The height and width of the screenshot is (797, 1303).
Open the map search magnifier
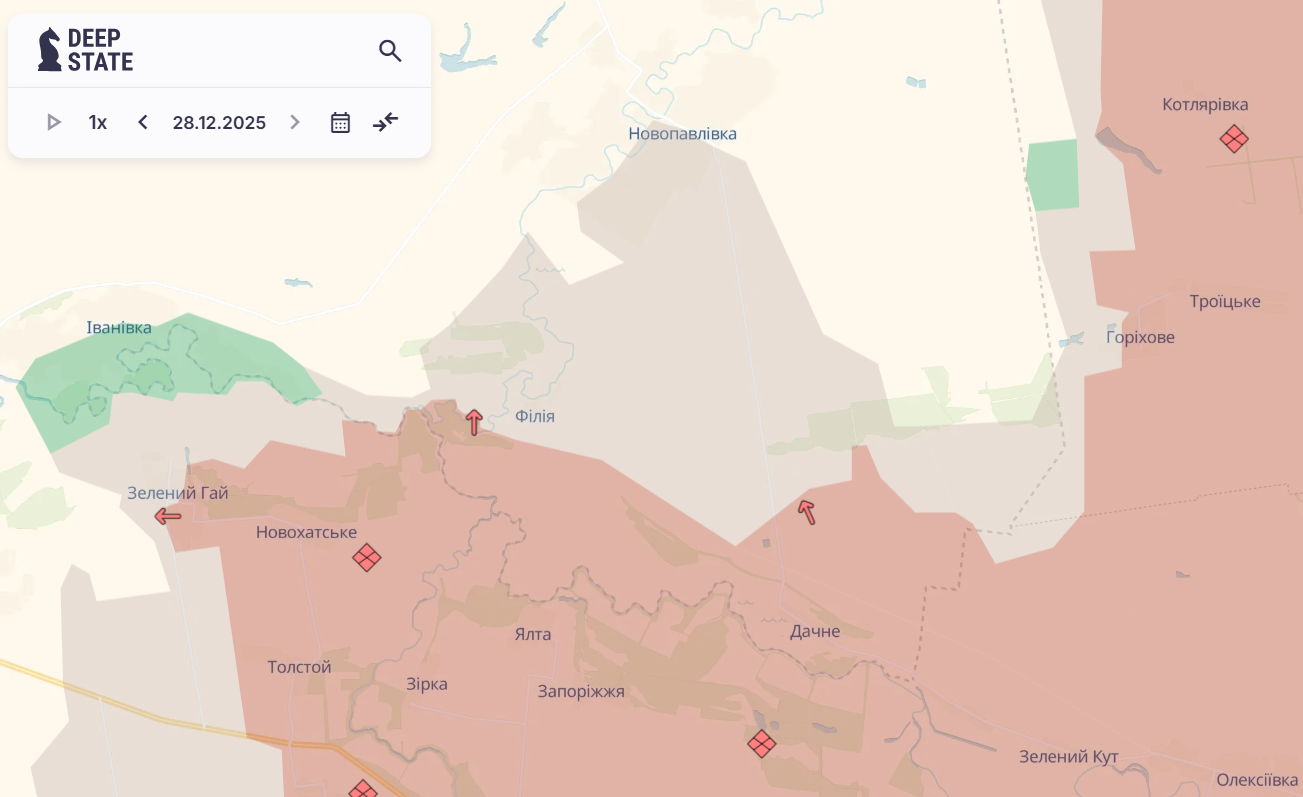click(390, 51)
